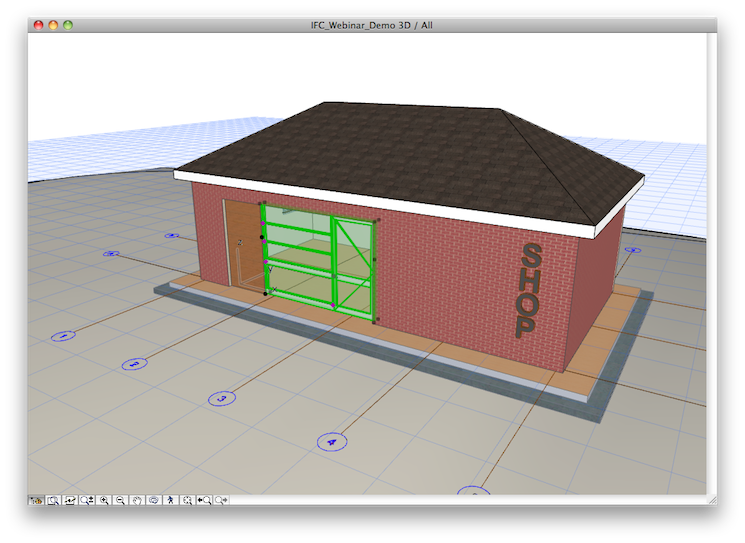The width and height of the screenshot is (745, 543).
Task: Go to next zoom
Action: pos(221,500)
